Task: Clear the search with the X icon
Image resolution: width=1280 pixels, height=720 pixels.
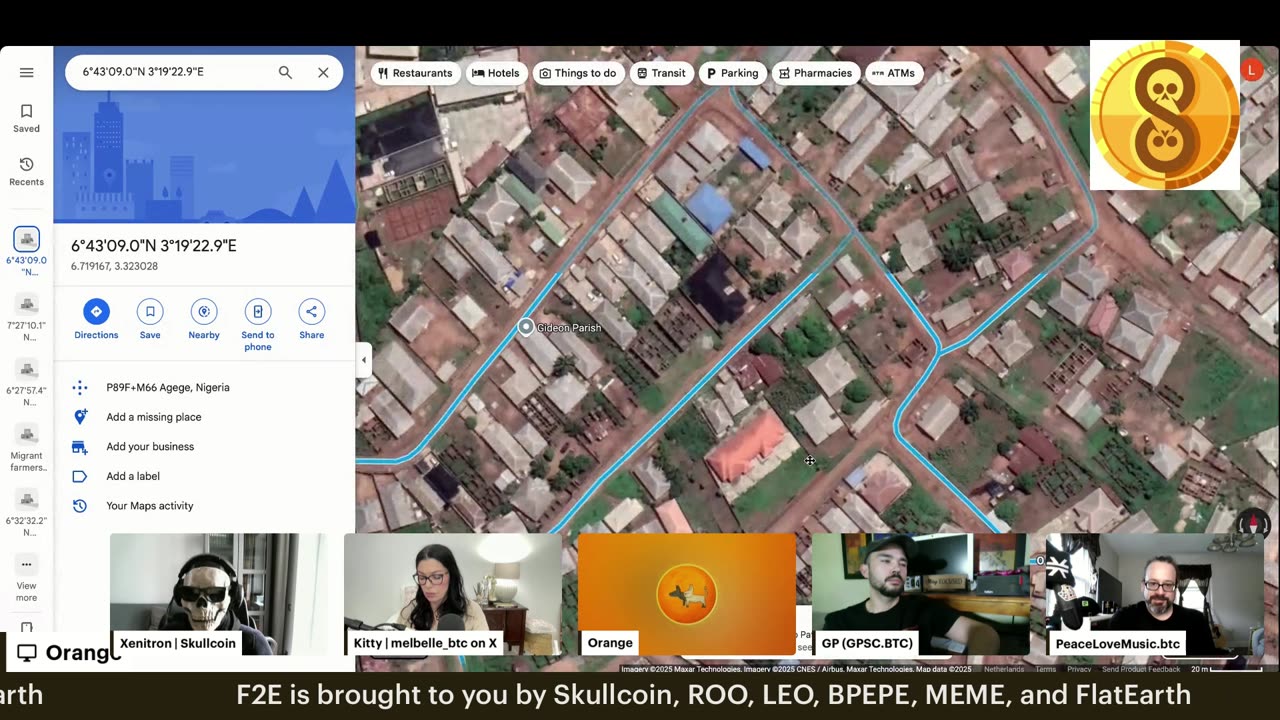Action: (323, 72)
